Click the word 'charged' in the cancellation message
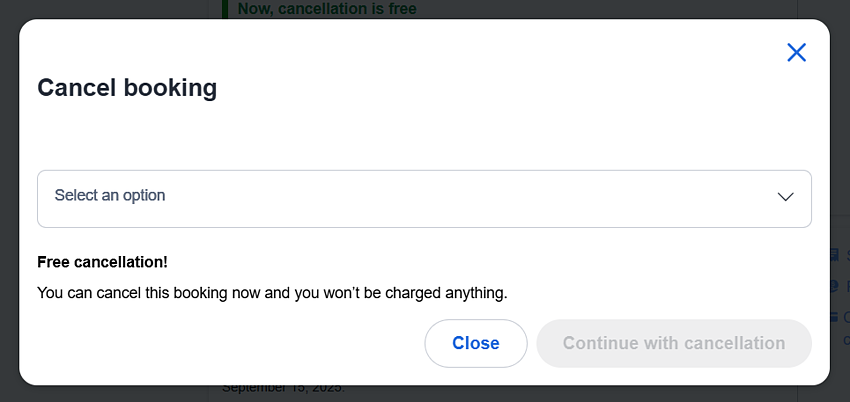 pyautogui.click(x=415, y=293)
